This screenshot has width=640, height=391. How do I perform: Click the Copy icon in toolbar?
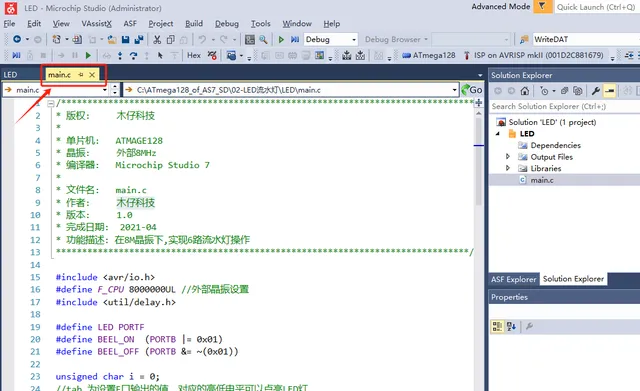pyautogui.click(x=171, y=39)
